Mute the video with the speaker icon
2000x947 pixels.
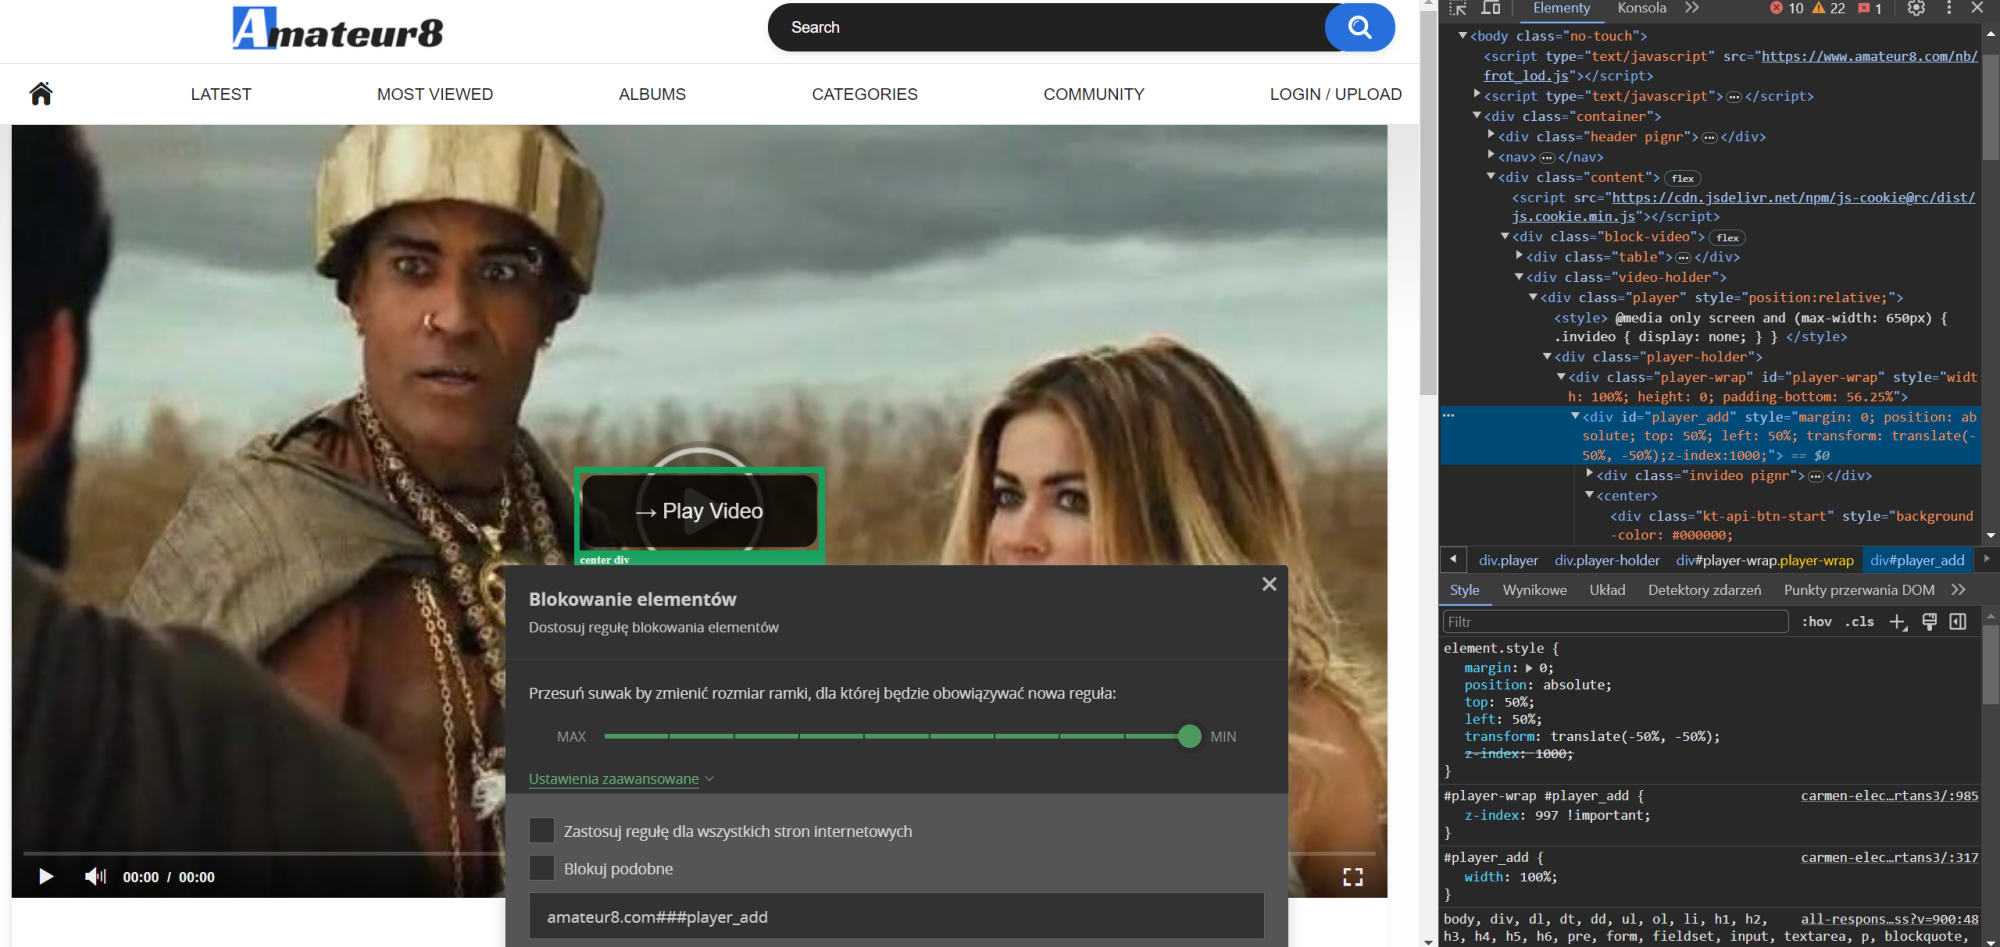point(95,877)
